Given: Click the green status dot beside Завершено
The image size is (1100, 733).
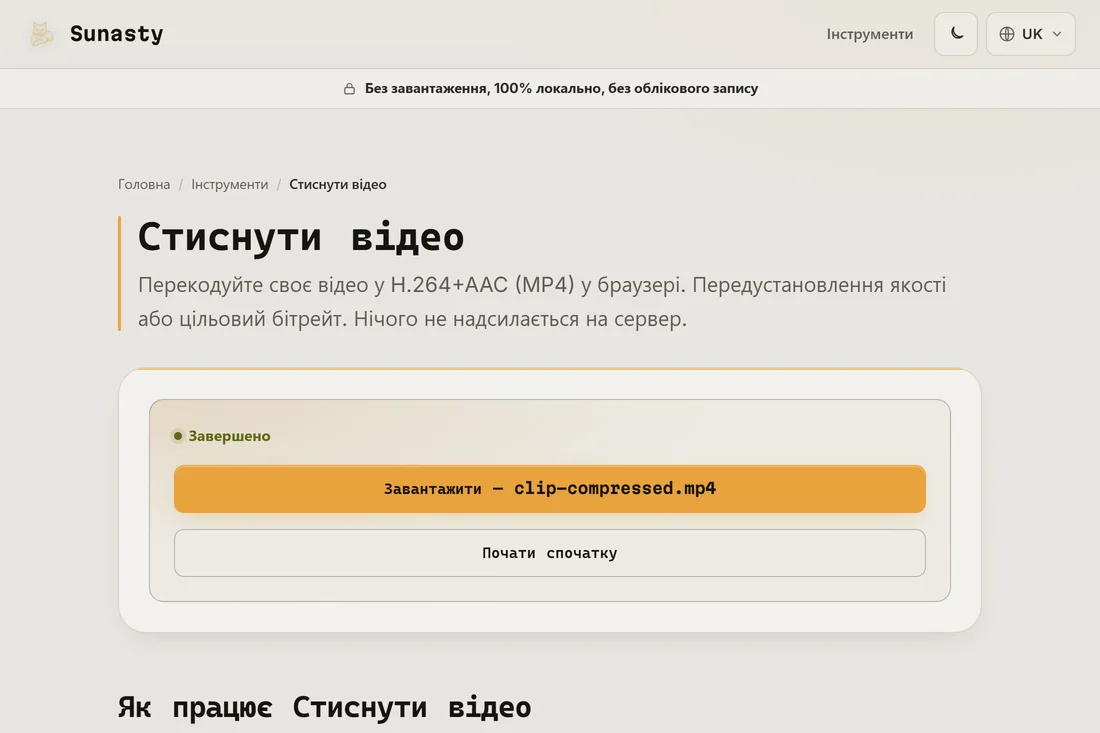Looking at the screenshot, I should pyautogui.click(x=177, y=436).
